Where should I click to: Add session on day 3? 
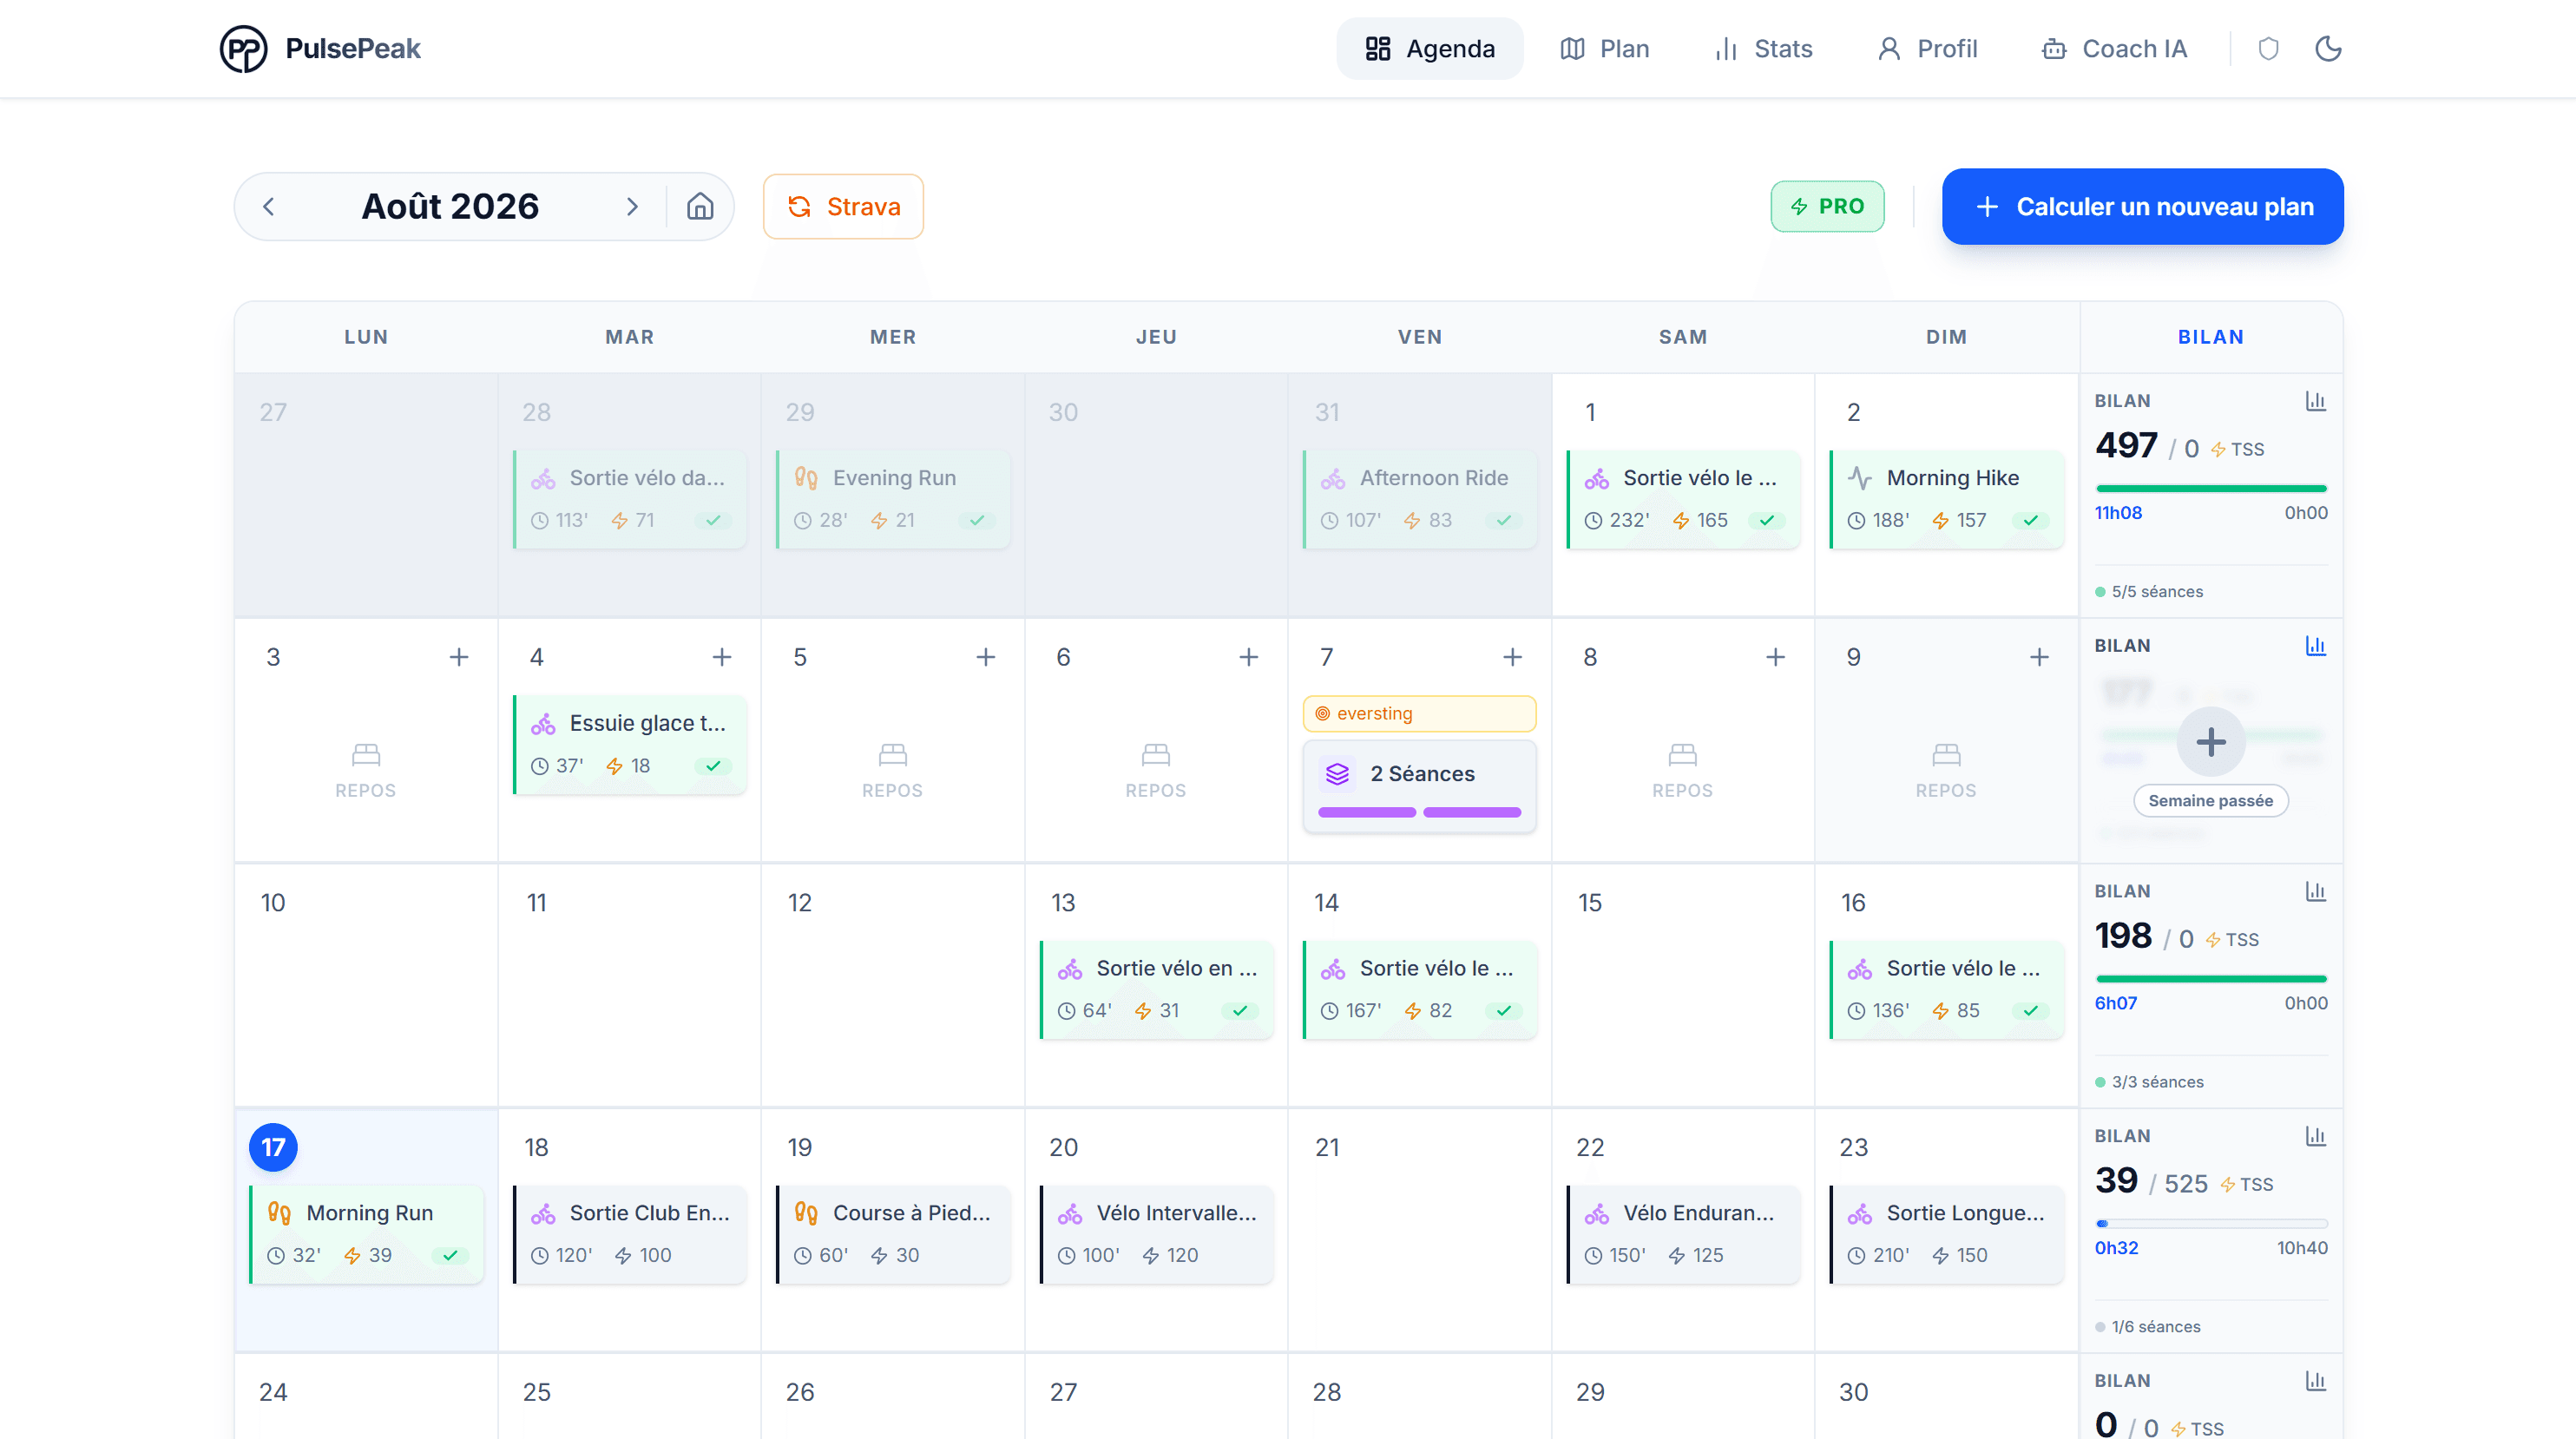[458, 657]
